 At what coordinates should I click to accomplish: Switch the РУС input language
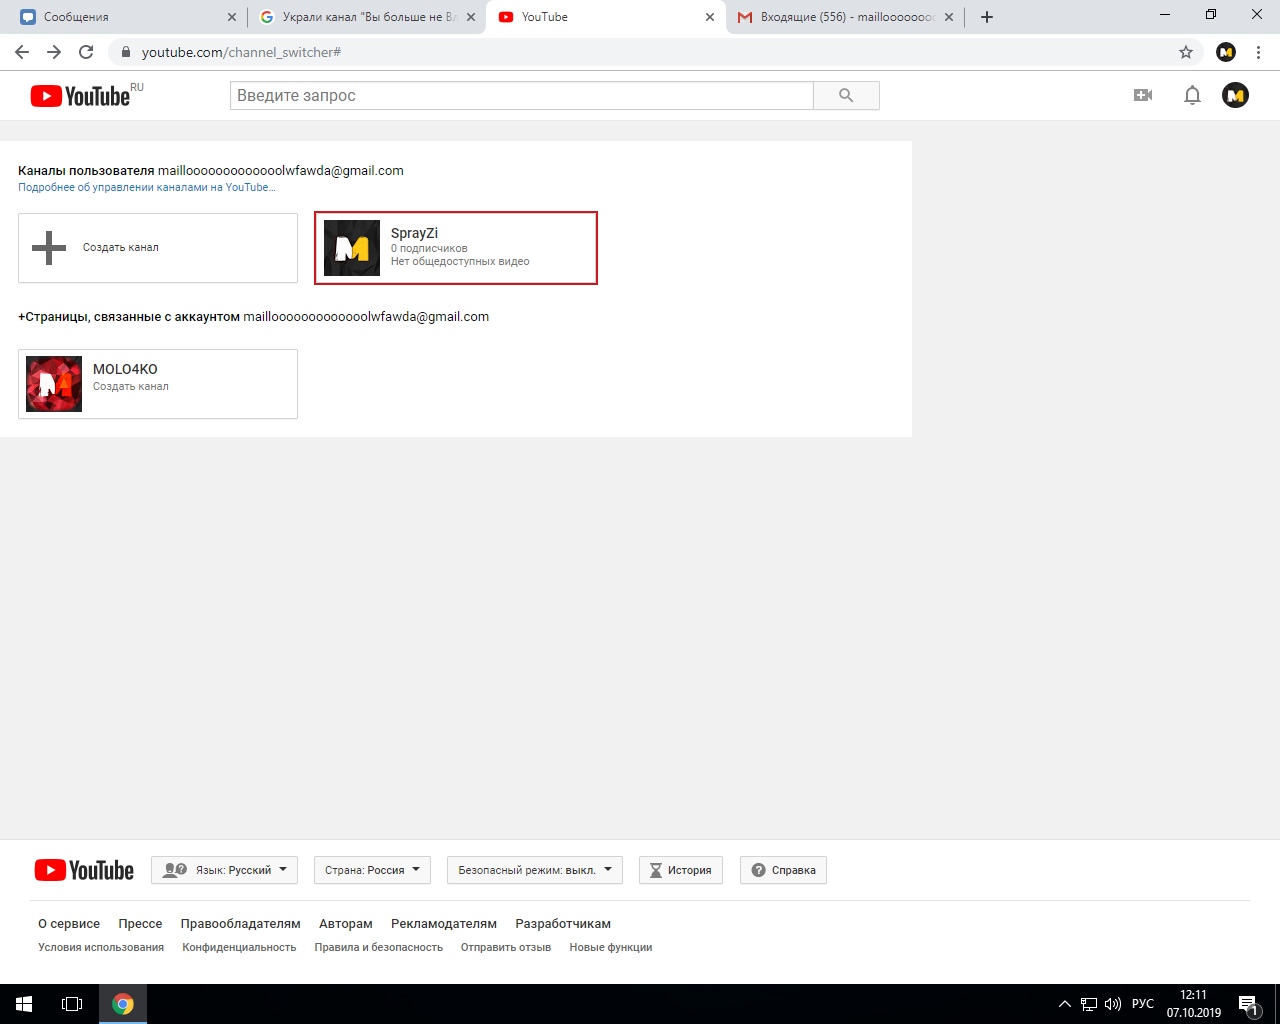click(1143, 1004)
